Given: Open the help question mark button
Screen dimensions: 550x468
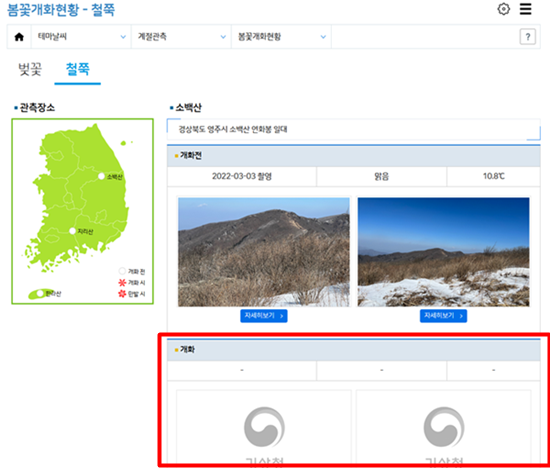Looking at the screenshot, I should [x=528, y=36].
